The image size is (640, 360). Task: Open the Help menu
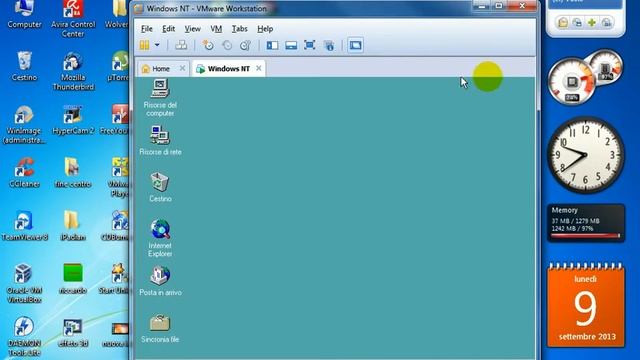tap(265, 29)
